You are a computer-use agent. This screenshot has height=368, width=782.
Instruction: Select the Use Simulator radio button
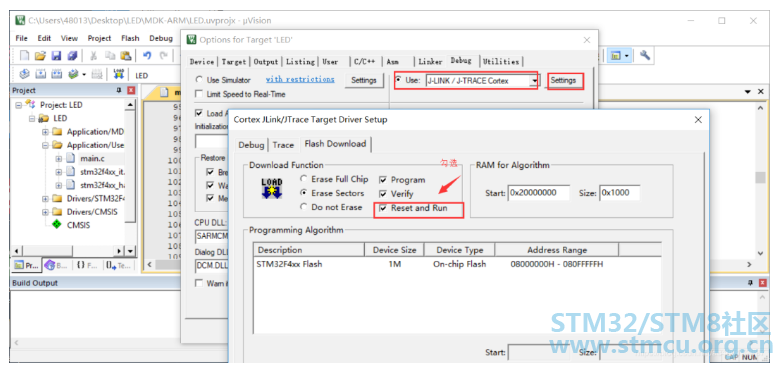click(x=199, y=80)
